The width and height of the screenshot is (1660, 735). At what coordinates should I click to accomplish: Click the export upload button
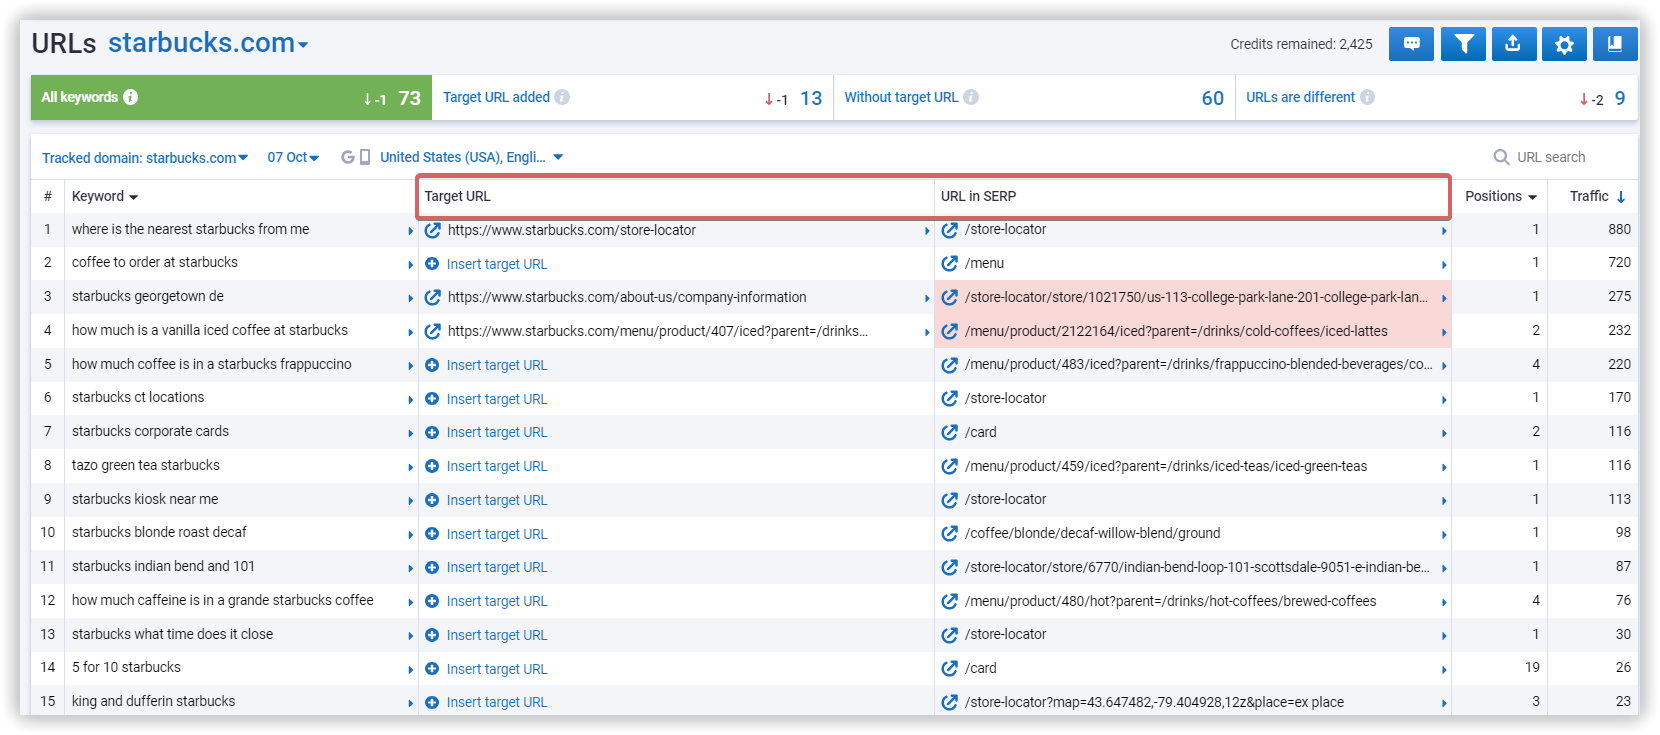pos(1513,44)
